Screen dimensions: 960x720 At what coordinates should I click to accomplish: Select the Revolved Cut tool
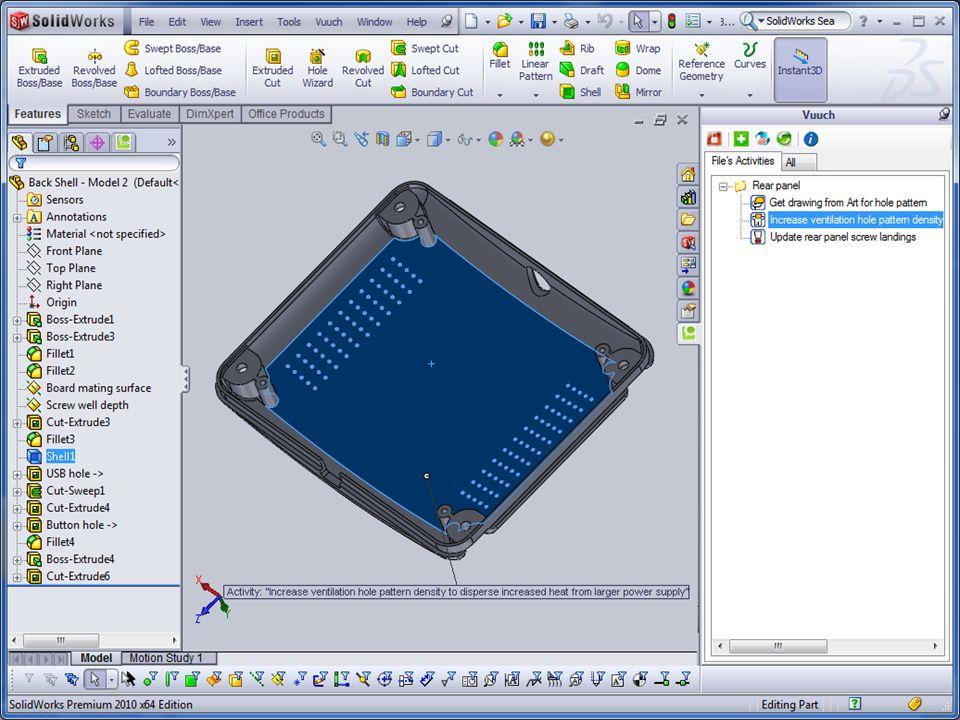tap(362, 68)
